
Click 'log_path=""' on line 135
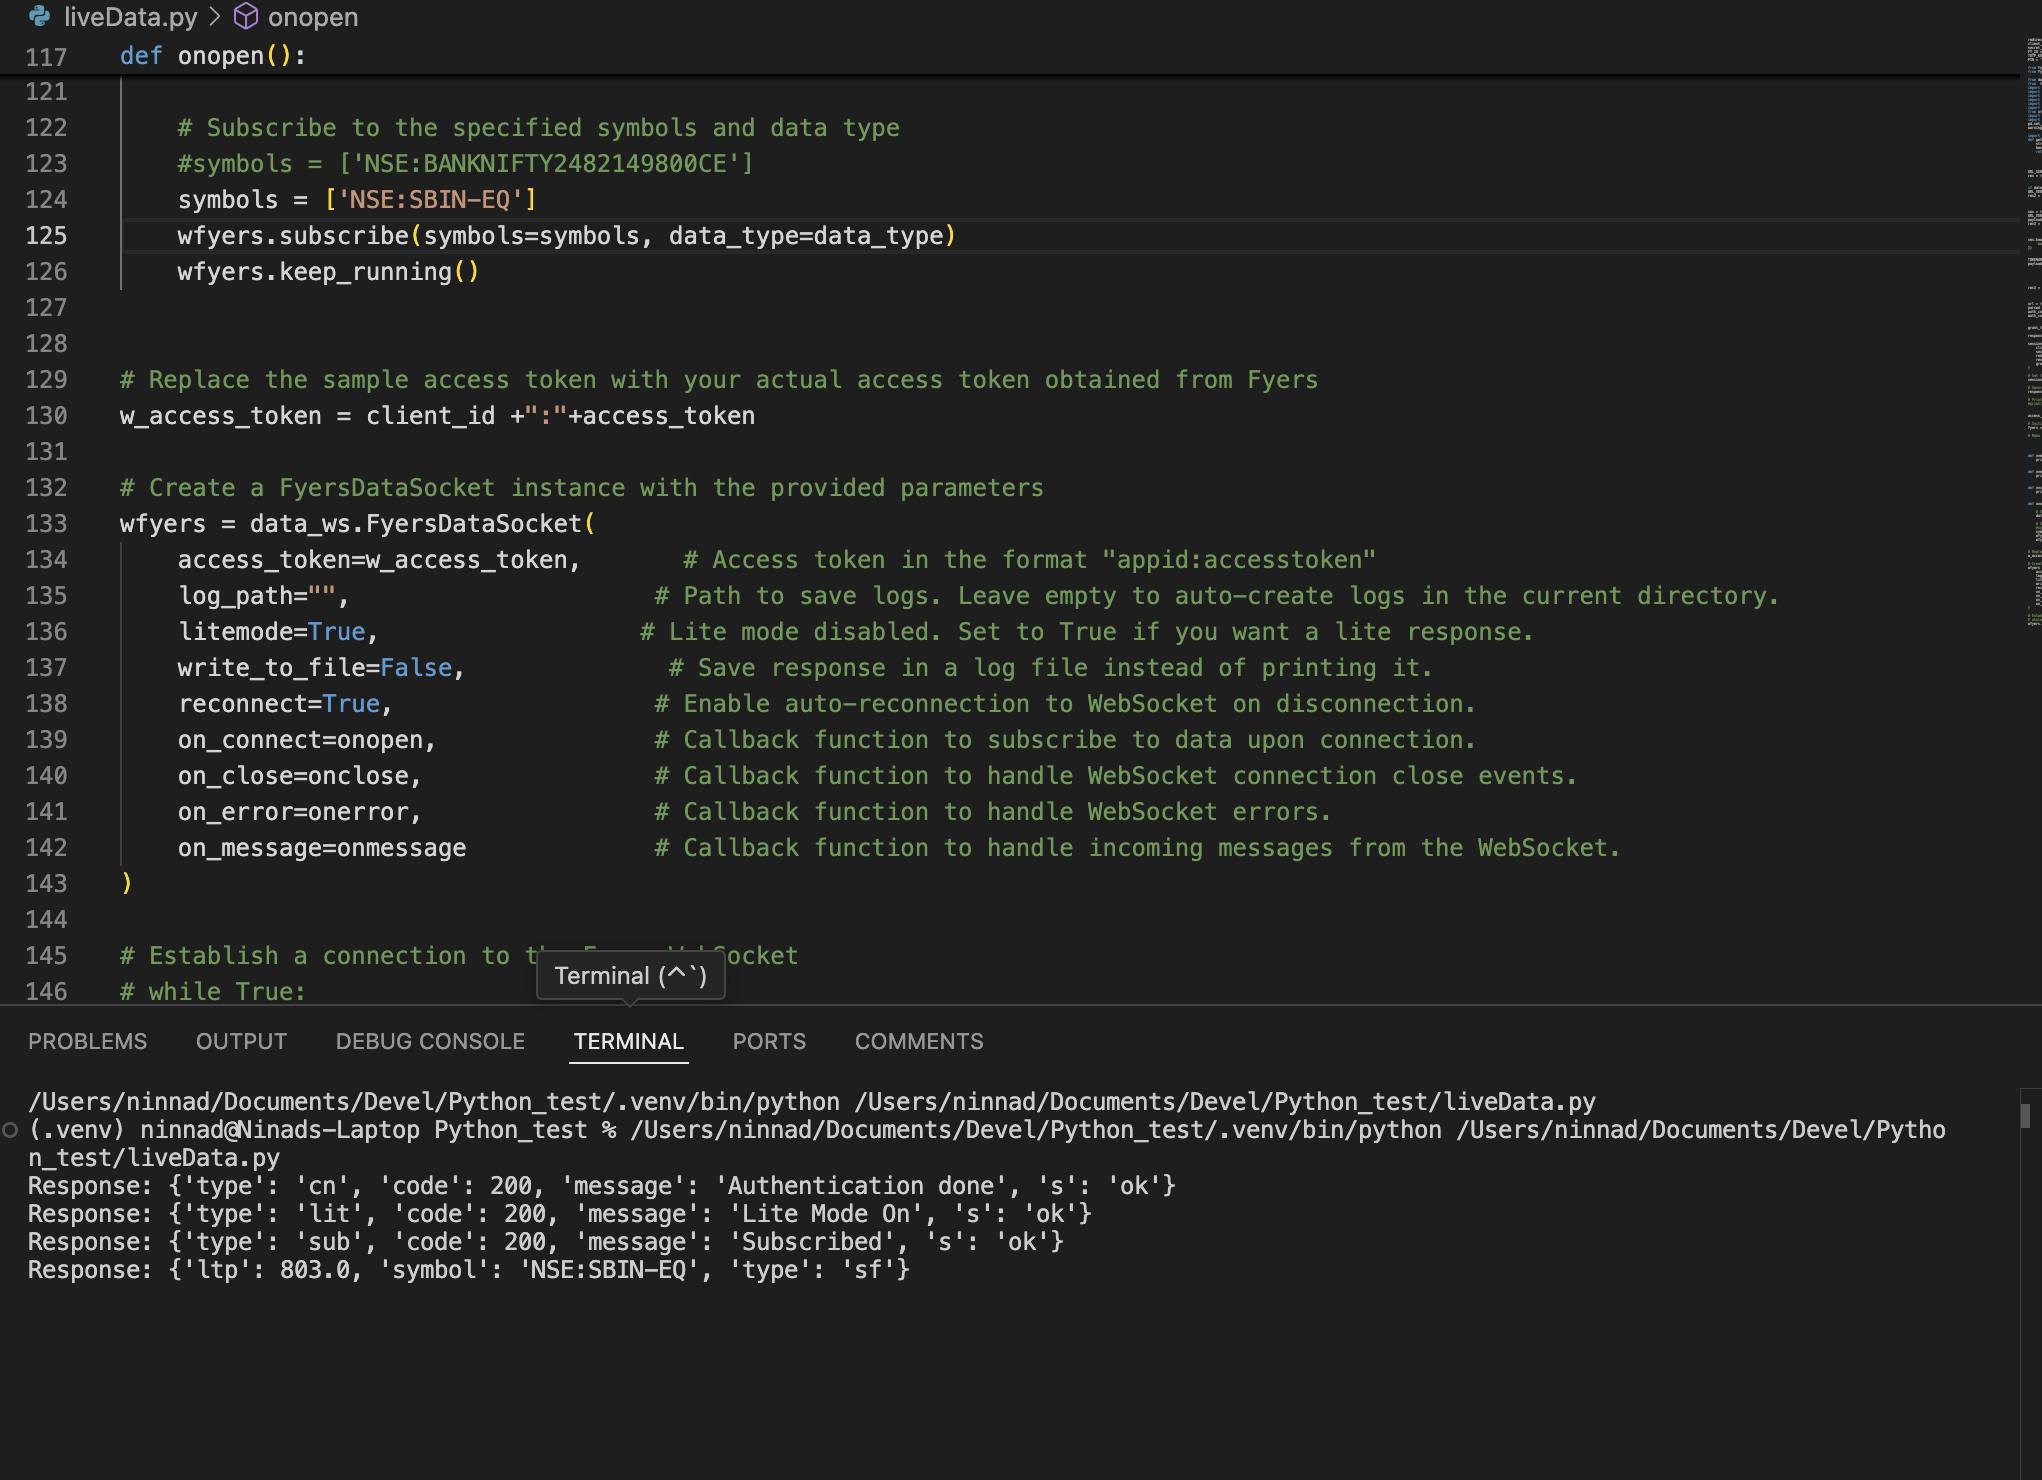257,596
